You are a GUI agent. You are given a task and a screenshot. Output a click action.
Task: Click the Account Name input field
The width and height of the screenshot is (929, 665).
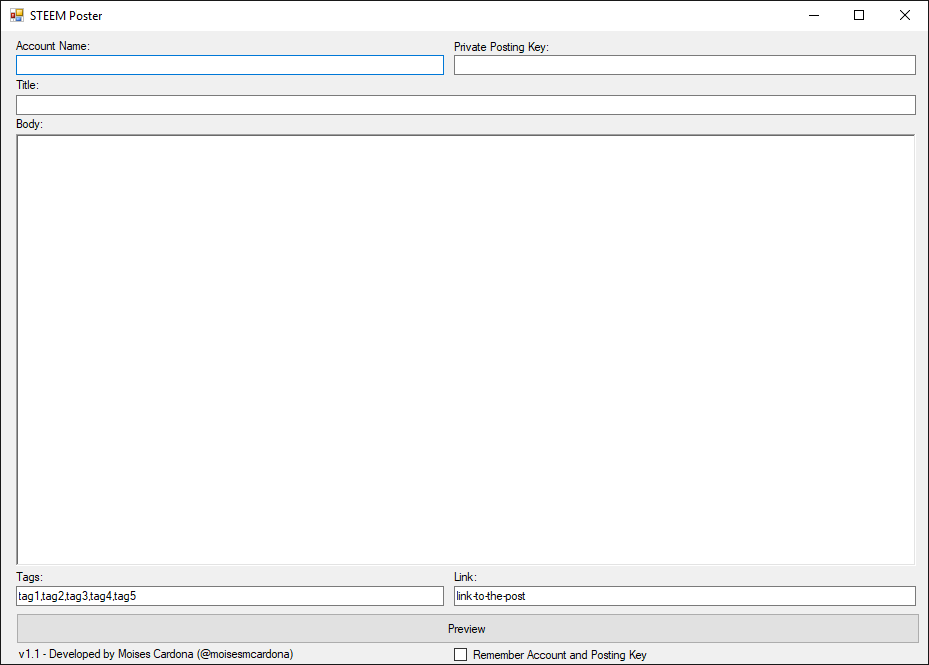pos(230,65)
